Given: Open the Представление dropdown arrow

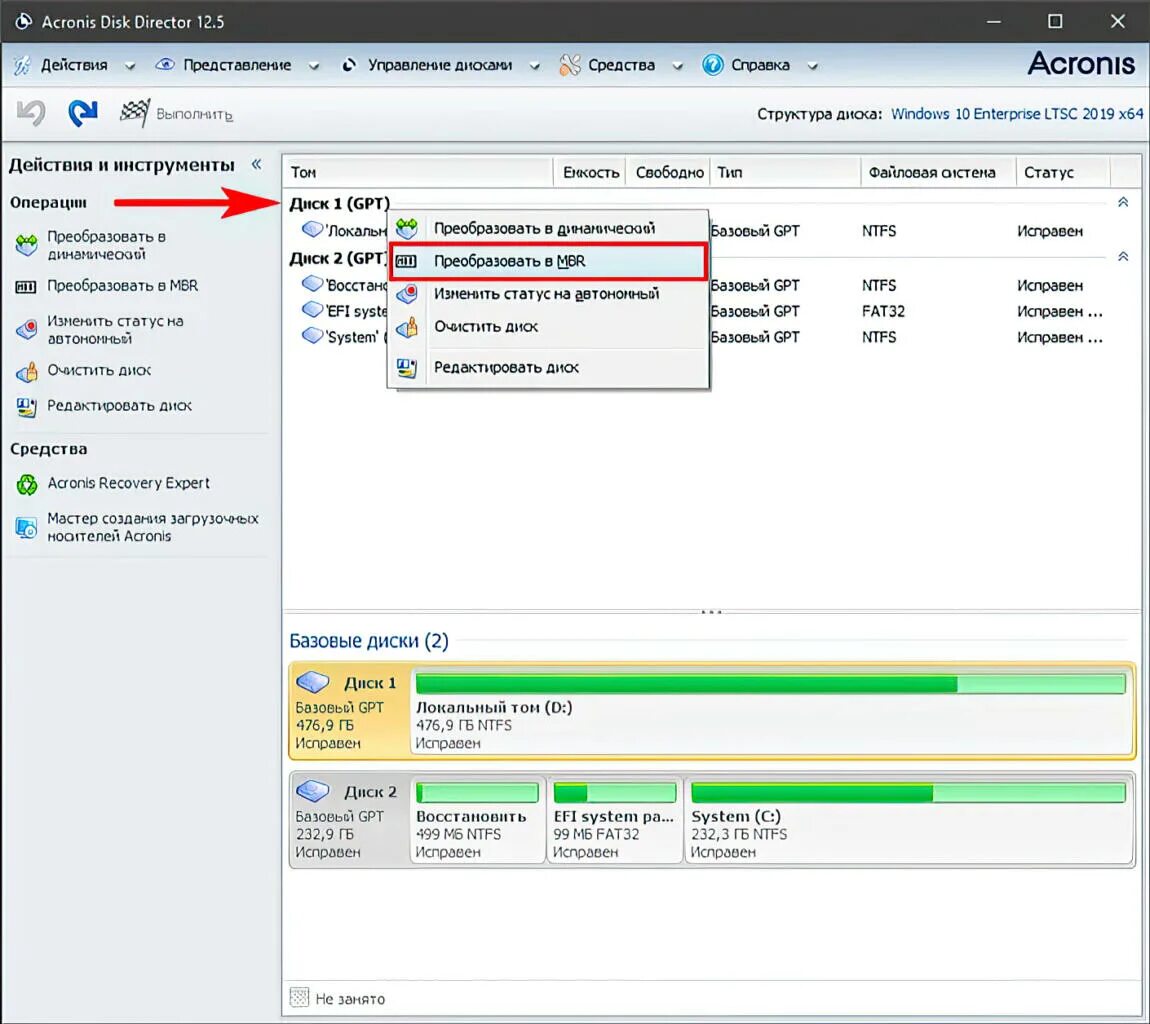Looking at the screenshot, I should point(314,66).
